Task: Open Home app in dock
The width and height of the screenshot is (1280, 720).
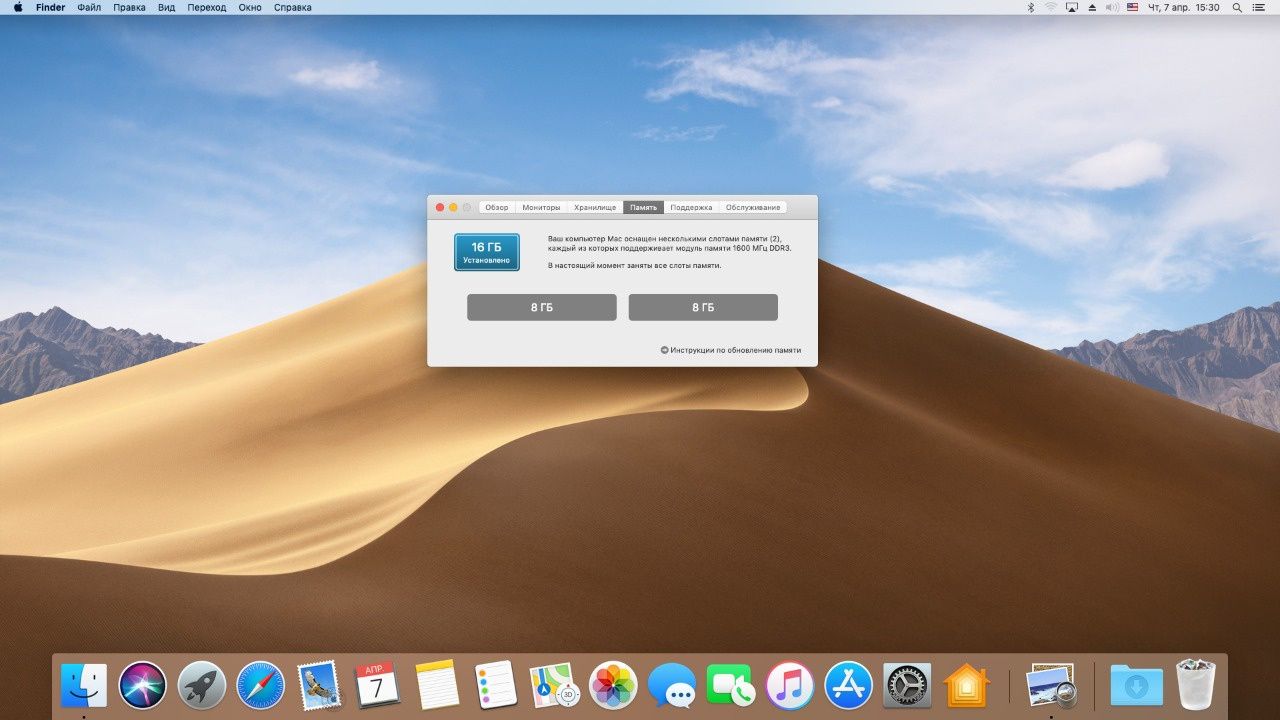Action: click(x=966, y=685)
